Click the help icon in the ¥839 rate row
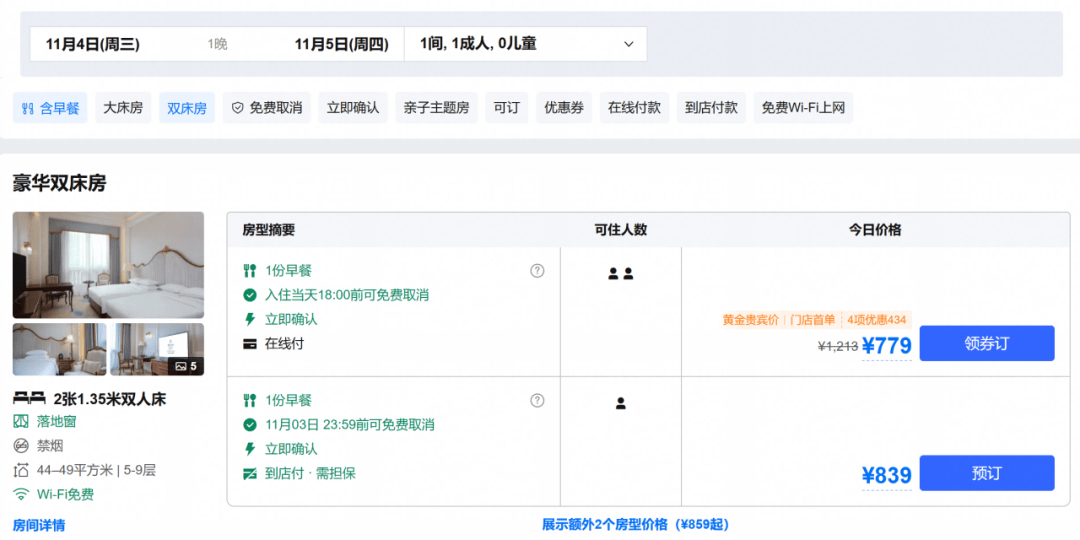 tap(537, 400)
